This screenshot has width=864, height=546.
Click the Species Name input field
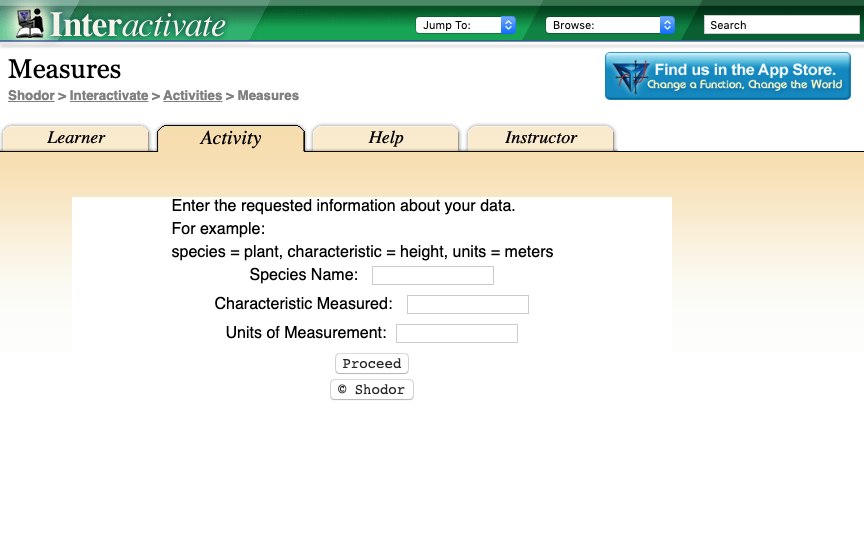tap(433, 275)
